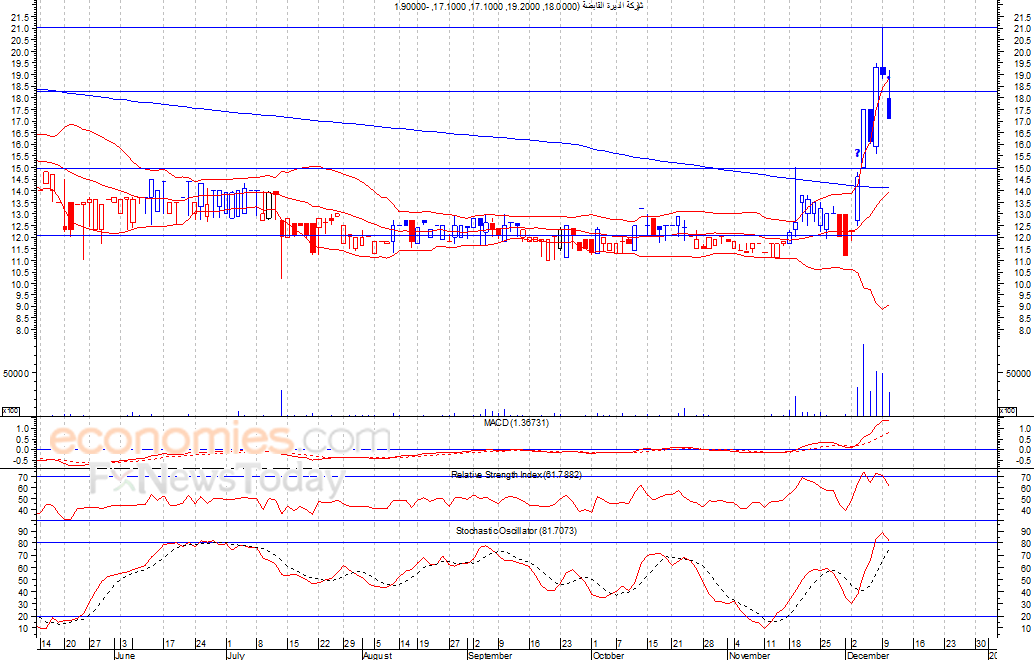
Task: Click the October month label on time axis
Action: [607, 656]
